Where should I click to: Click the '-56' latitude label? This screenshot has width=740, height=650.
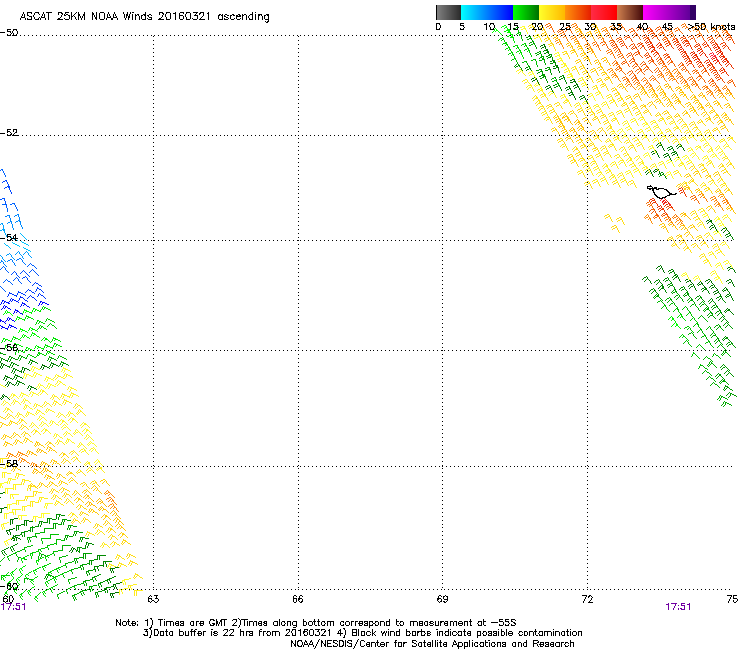(9, 347)
